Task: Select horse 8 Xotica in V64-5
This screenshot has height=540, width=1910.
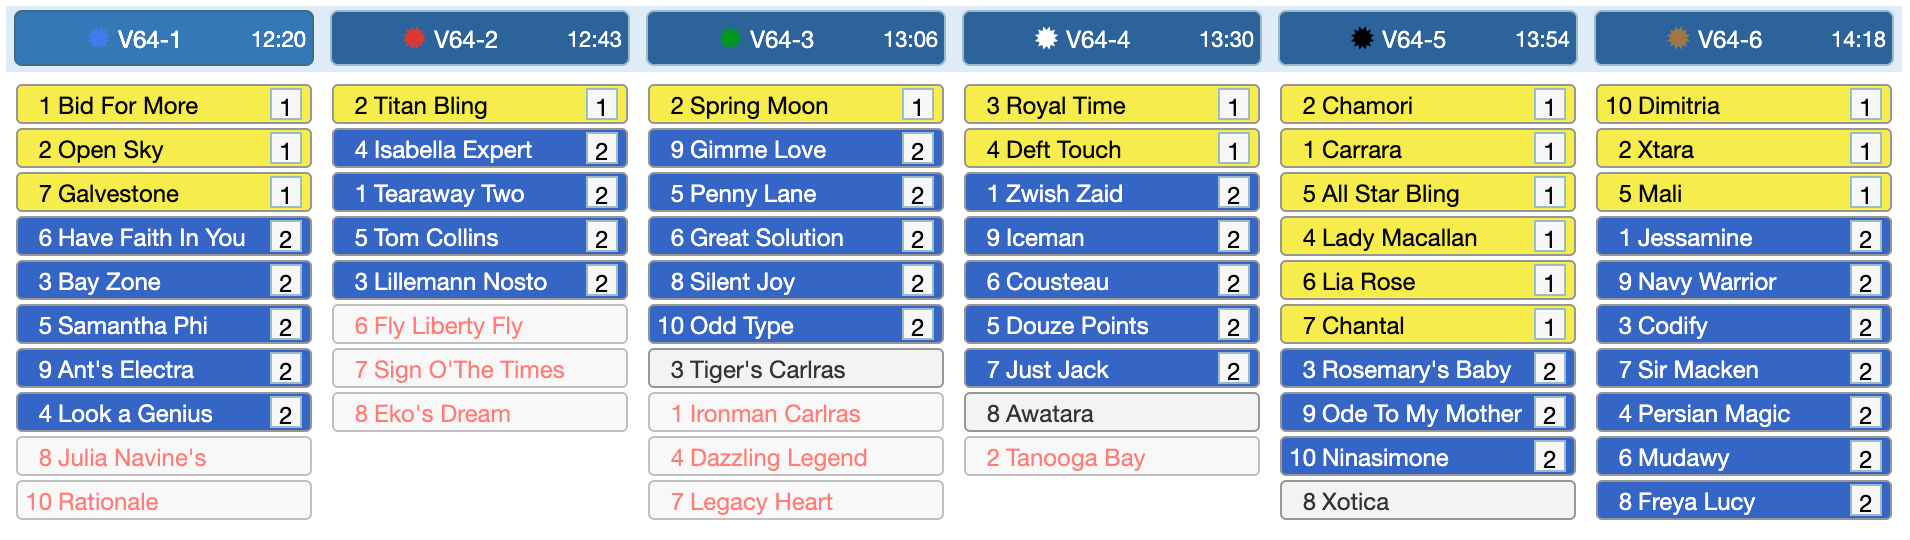Action: (x=1428, y=501)
